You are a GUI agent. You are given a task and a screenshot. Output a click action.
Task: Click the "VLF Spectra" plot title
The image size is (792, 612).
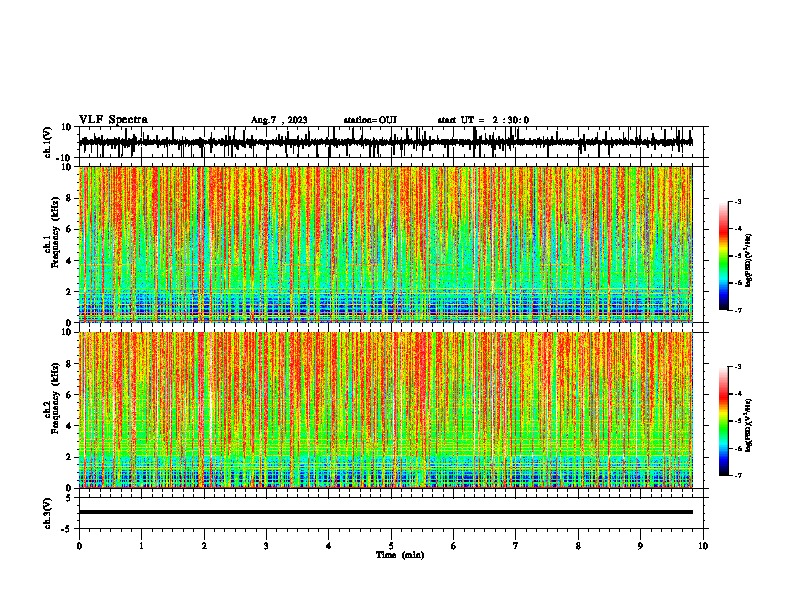tap(113, 119)
